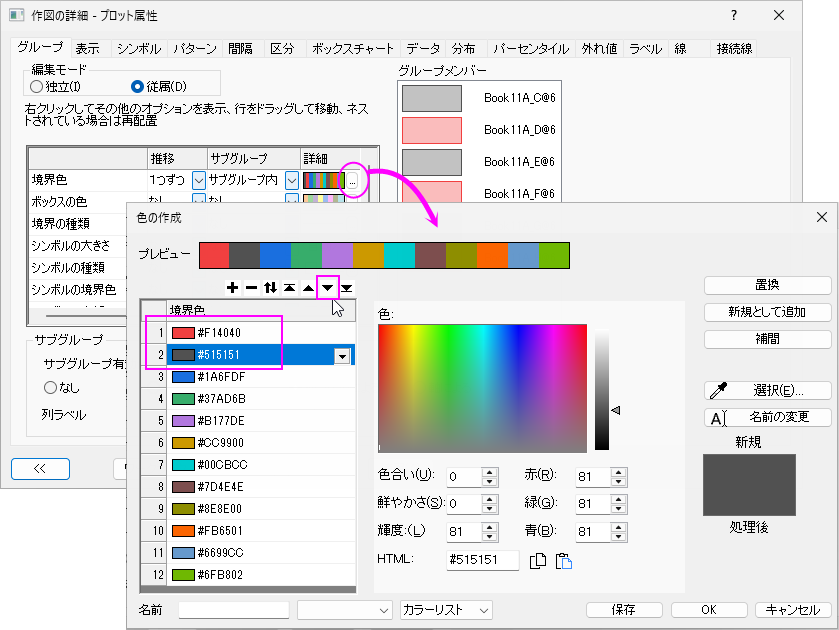Image resolution: width=839 pixels, height=630 pixels.
Task: Click the 置換 button
Action: tap(767, 285)
